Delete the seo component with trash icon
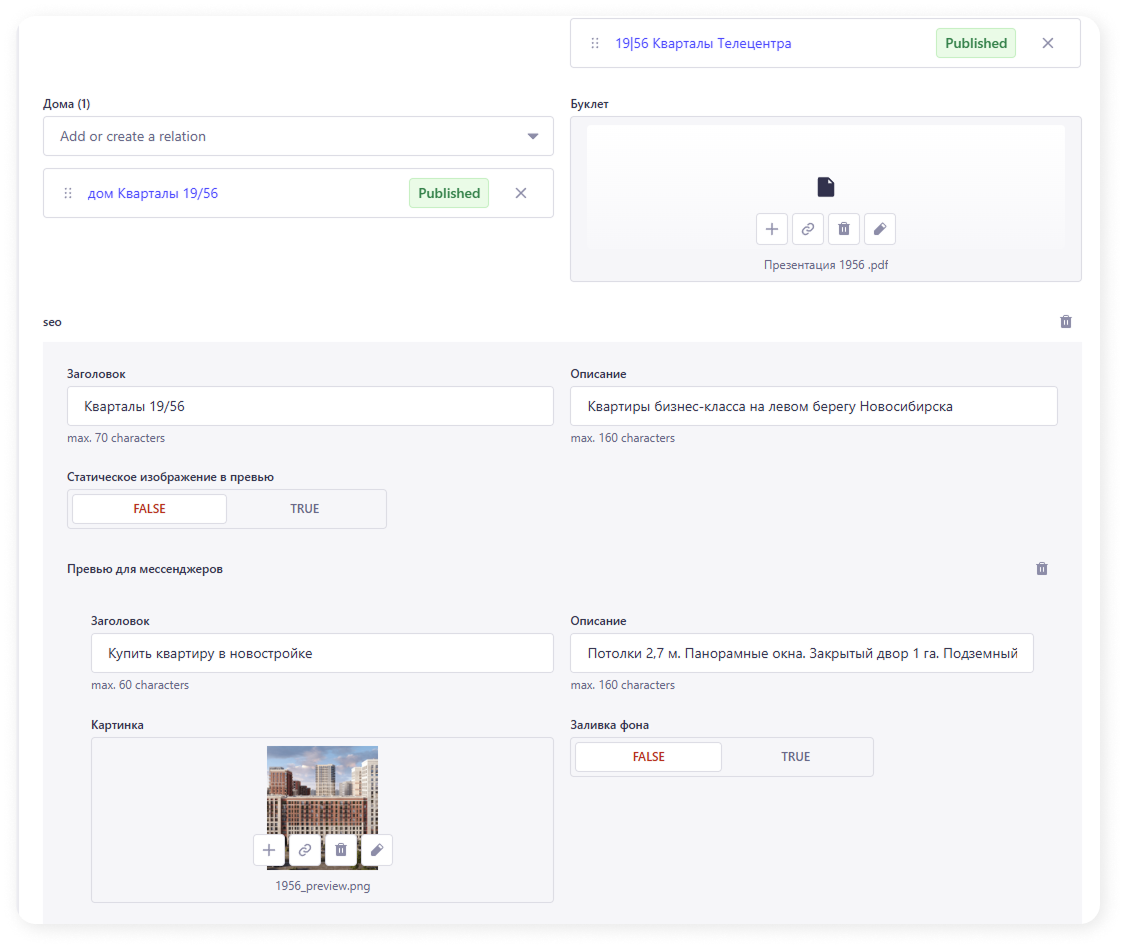This screenshot has height=948, width=1124. coord(1066,322)
